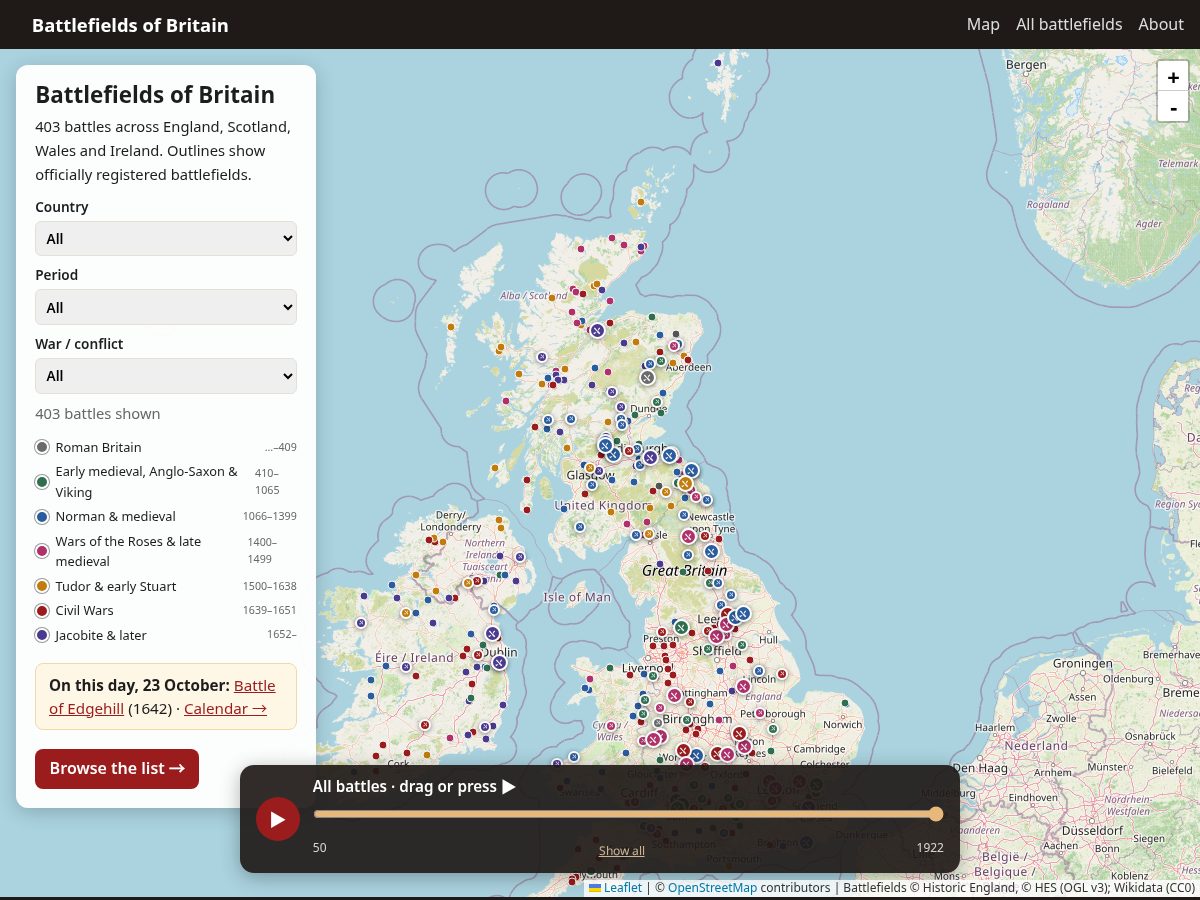Open the Battle of Edgehill link
Viewport: 1200px width, 900px height.
[x=162, y=697]
